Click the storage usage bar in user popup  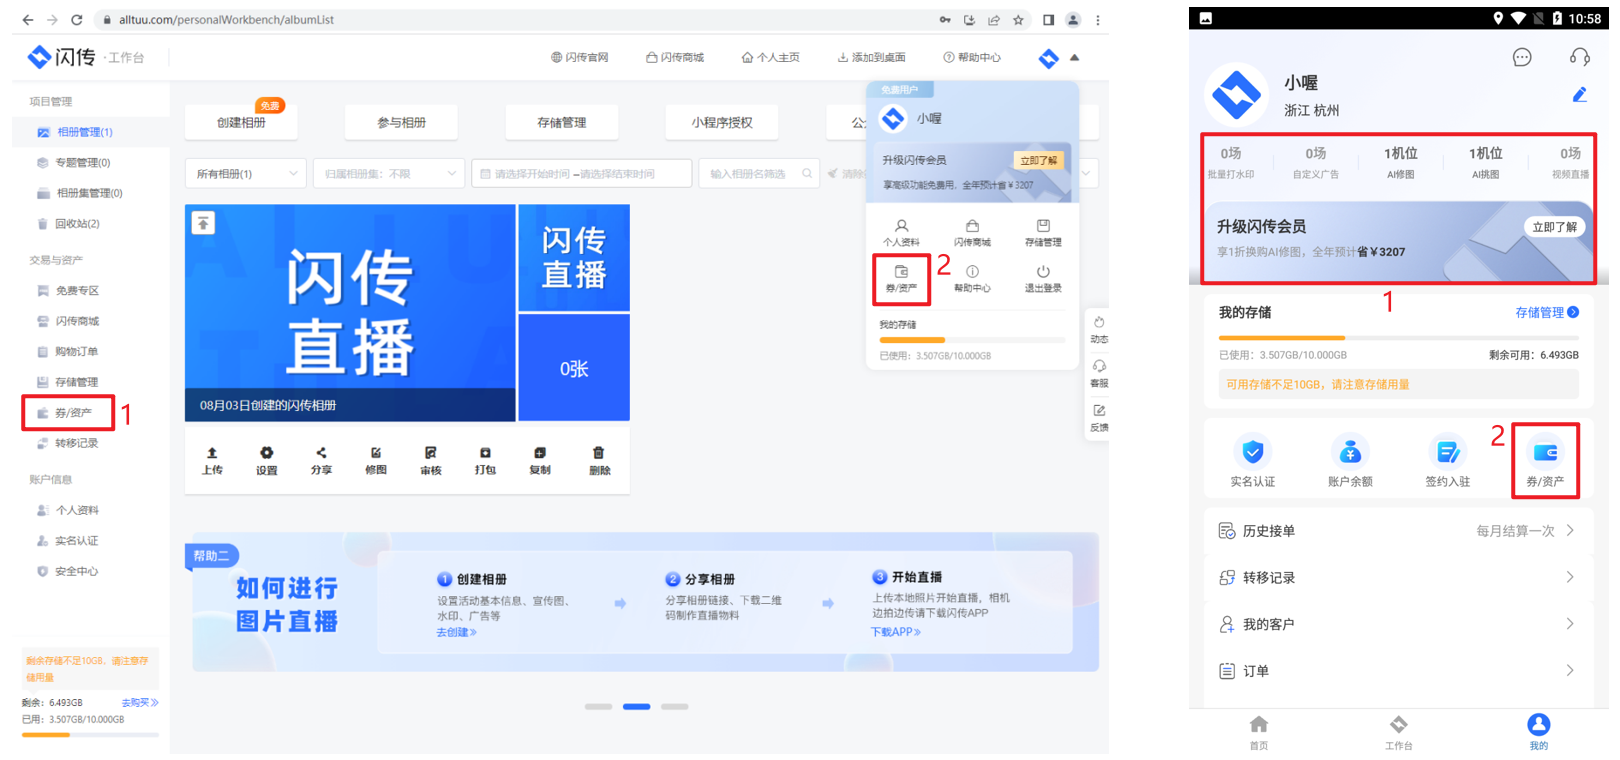click(971, 340)
